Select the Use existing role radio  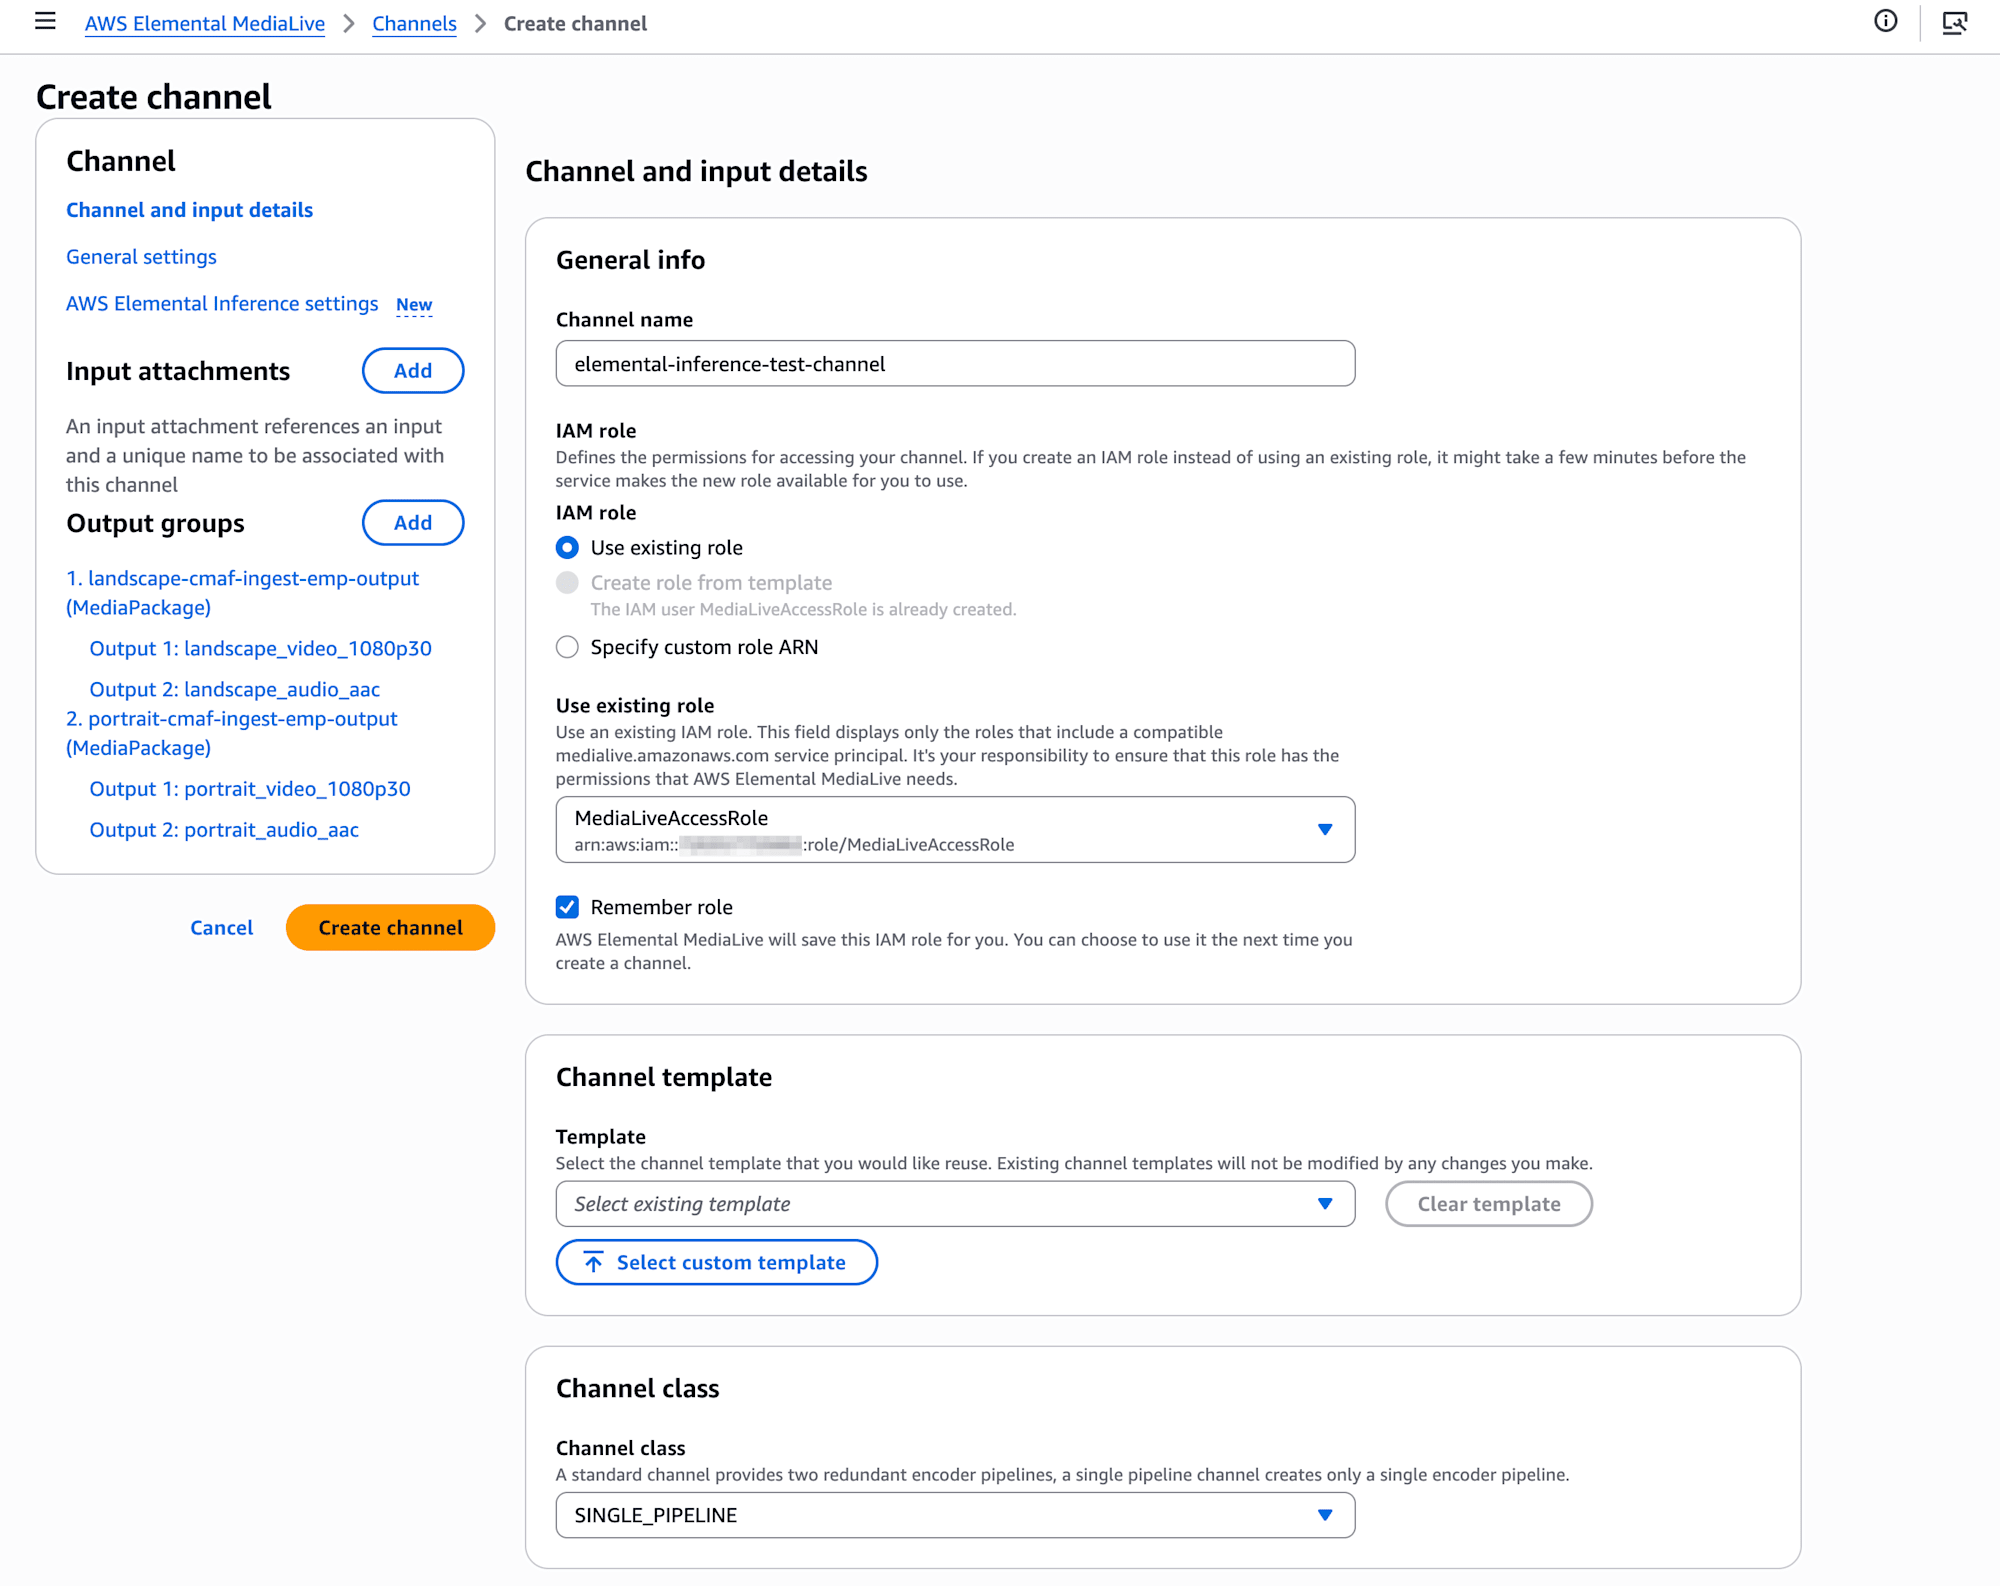(567, 548)
